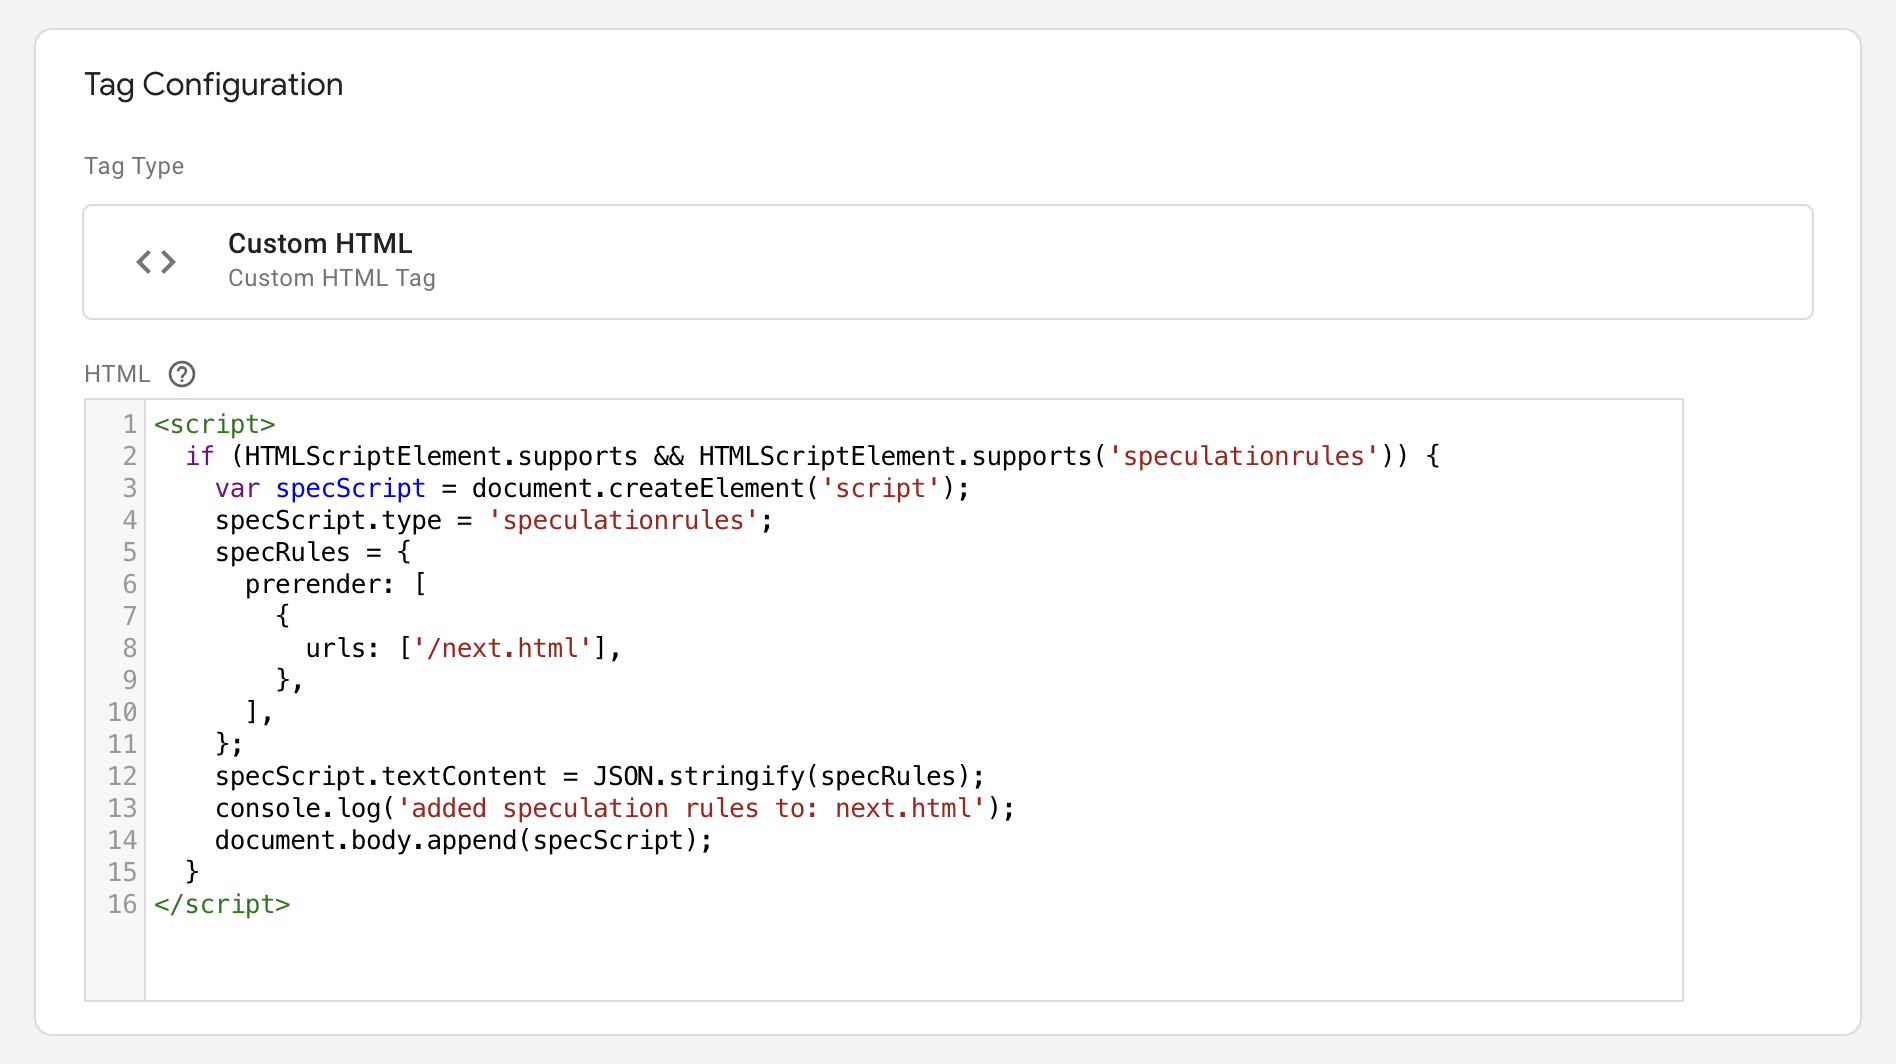Click the prerender property on line 6
This screenshot has height=1064, width=1896.
[311, 584]
